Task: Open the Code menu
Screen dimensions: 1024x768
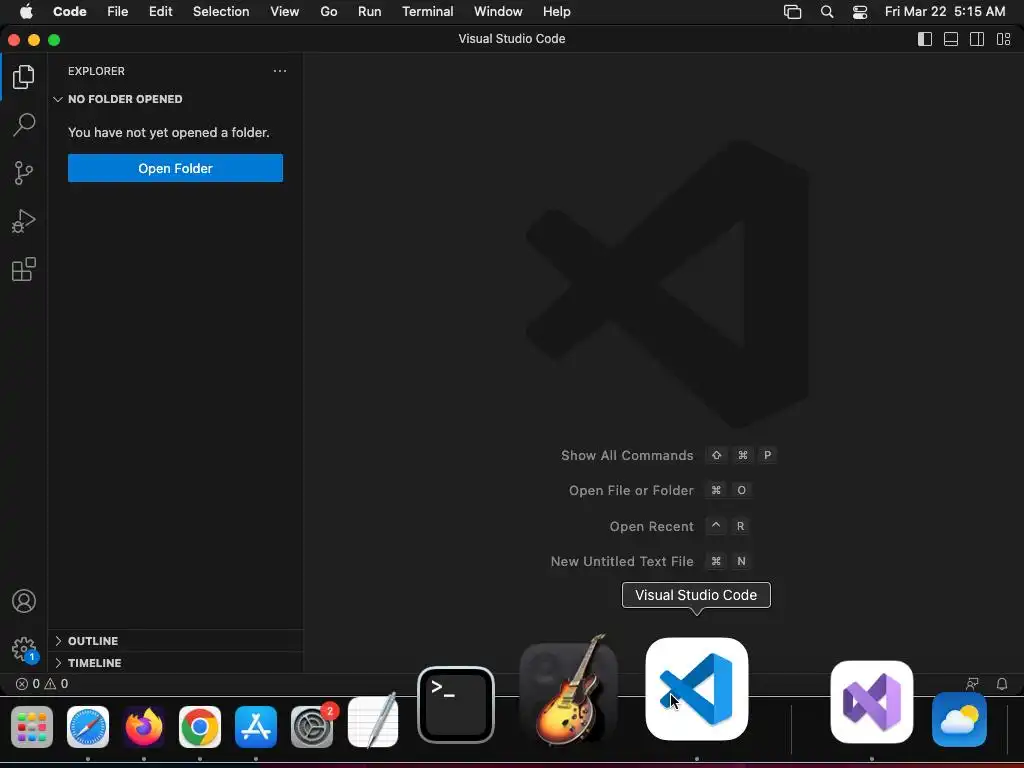Action: tap(70, 12)
